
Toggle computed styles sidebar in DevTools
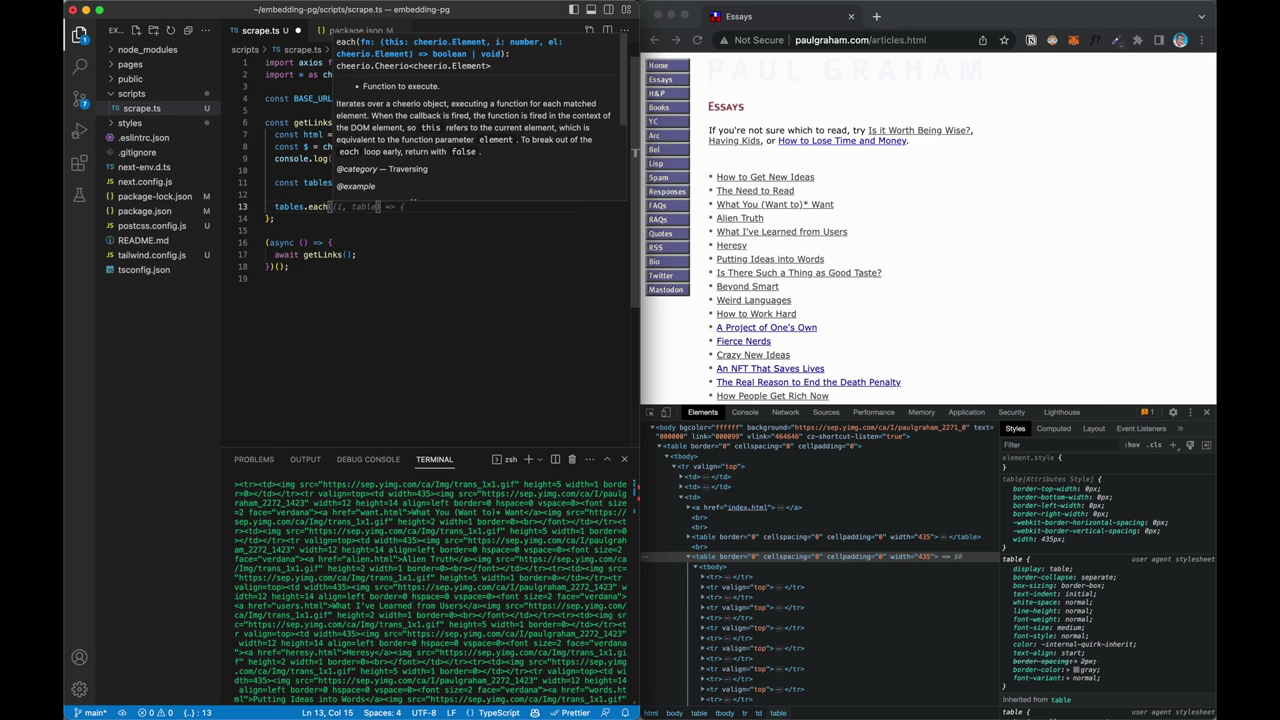point(1206,445)
